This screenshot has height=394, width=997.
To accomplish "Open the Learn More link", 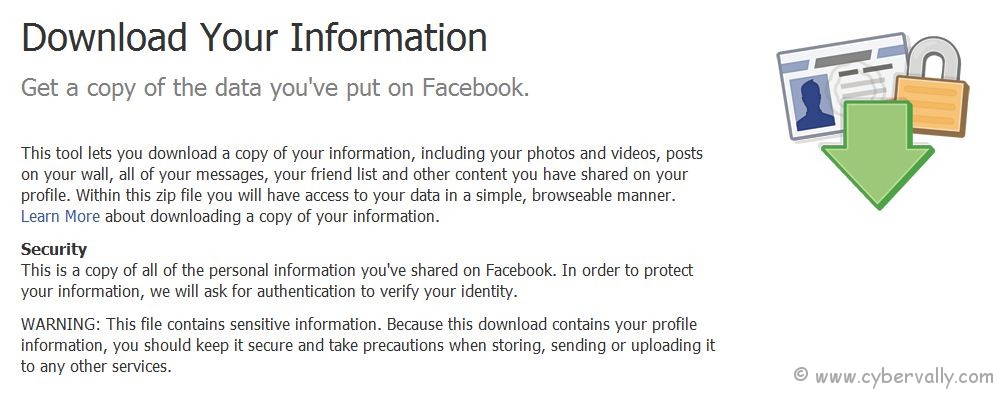I will click(60, 217).
